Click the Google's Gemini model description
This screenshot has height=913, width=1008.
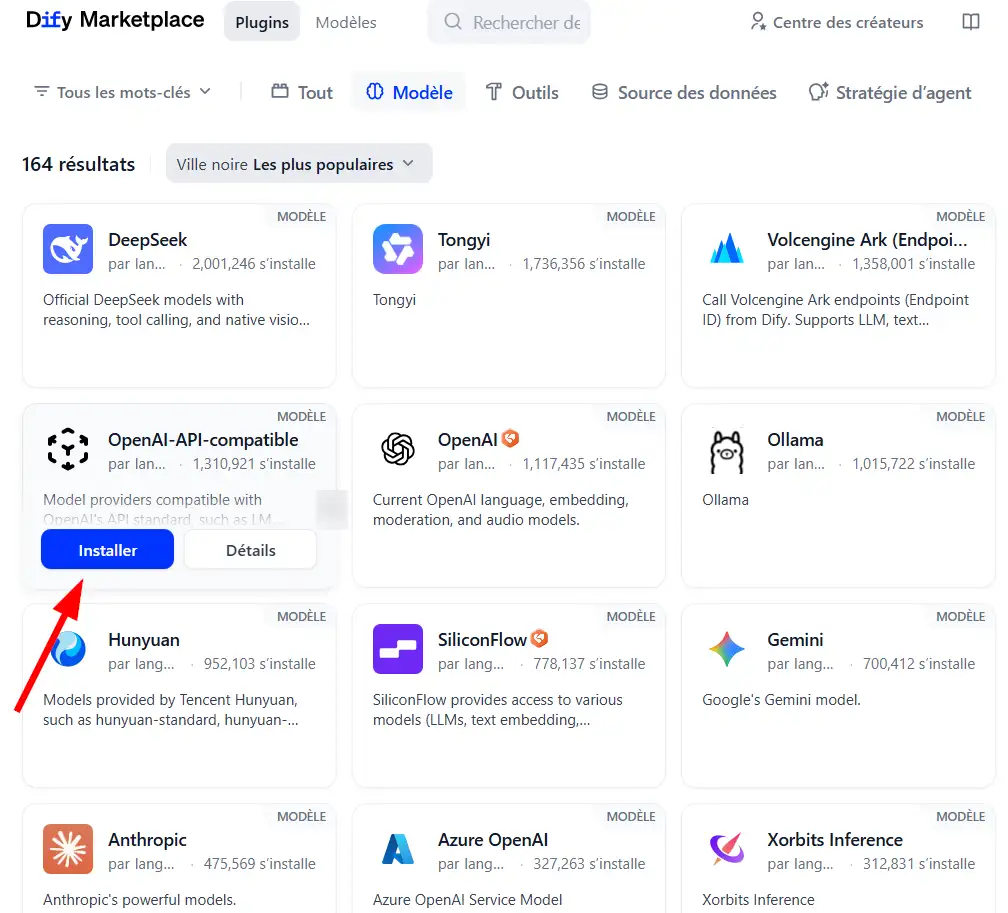click(781, 700)
